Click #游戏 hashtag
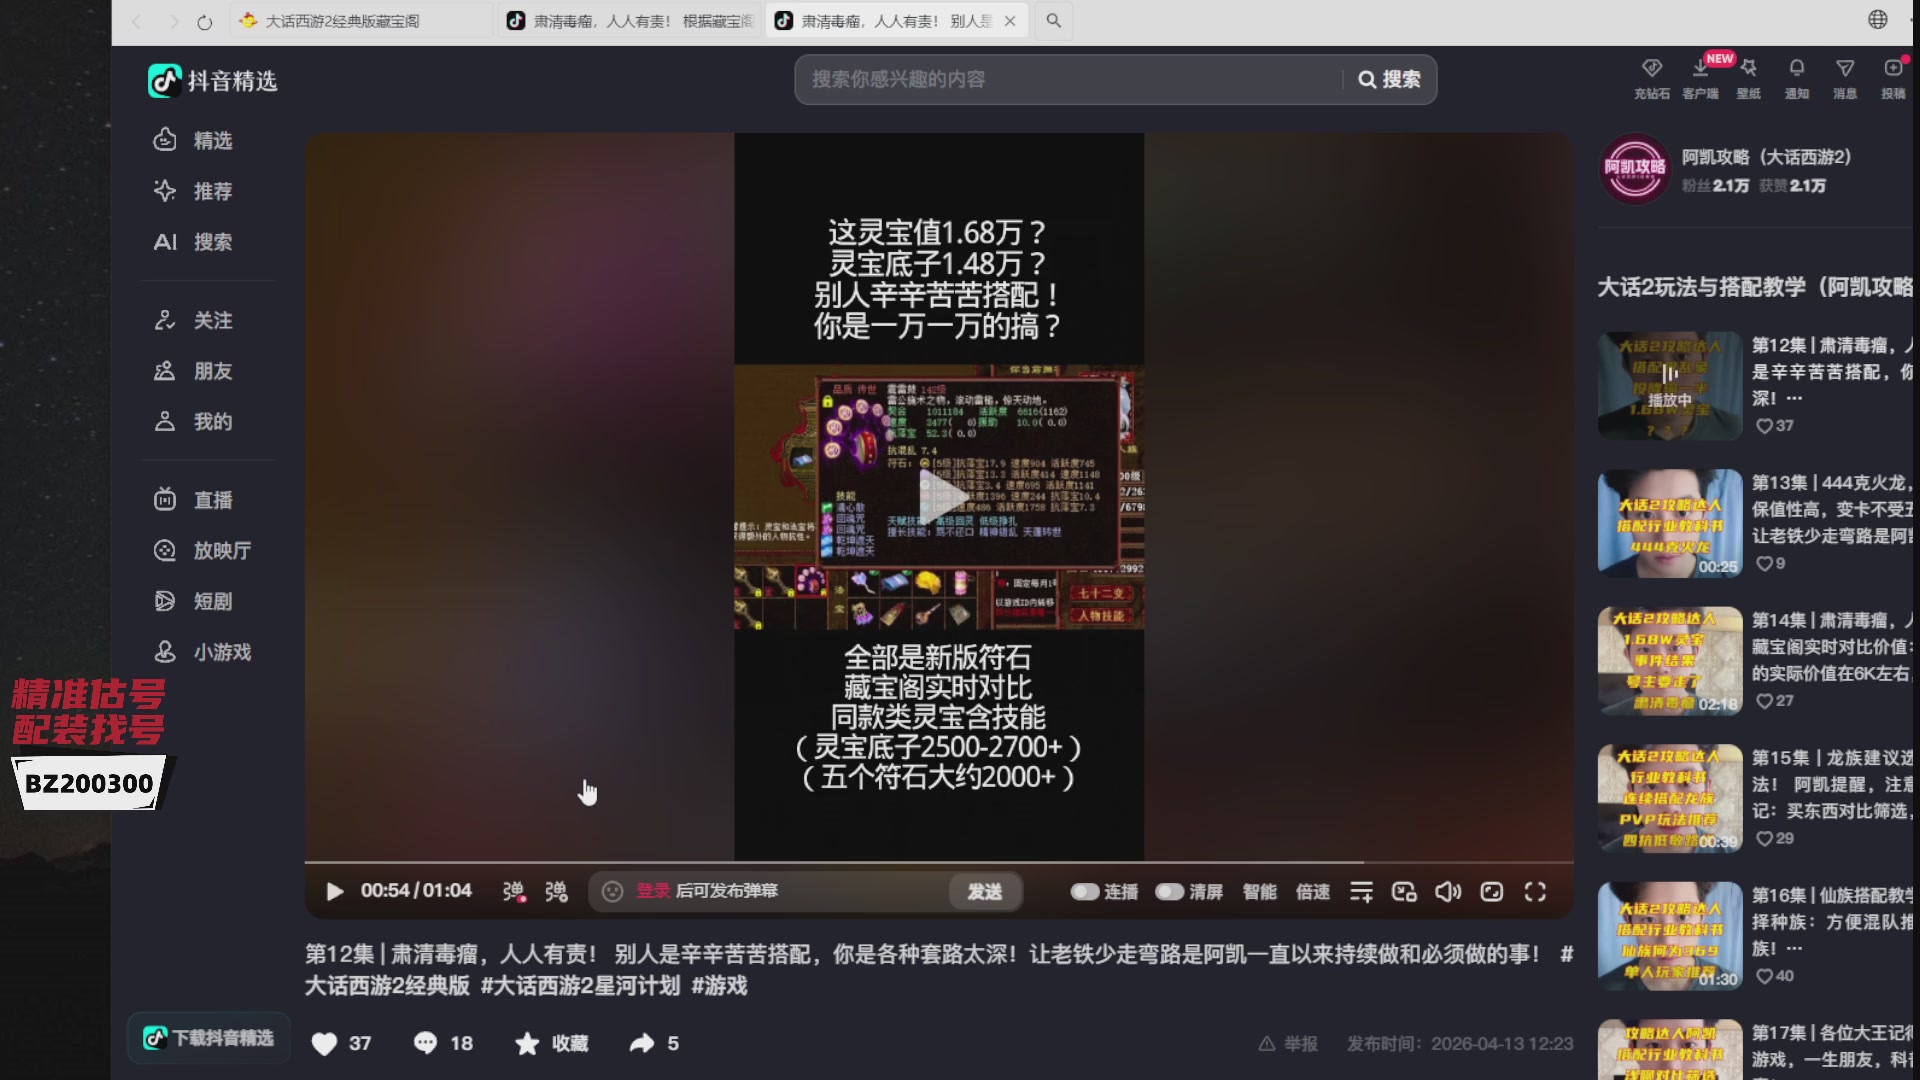 (719, 985)
